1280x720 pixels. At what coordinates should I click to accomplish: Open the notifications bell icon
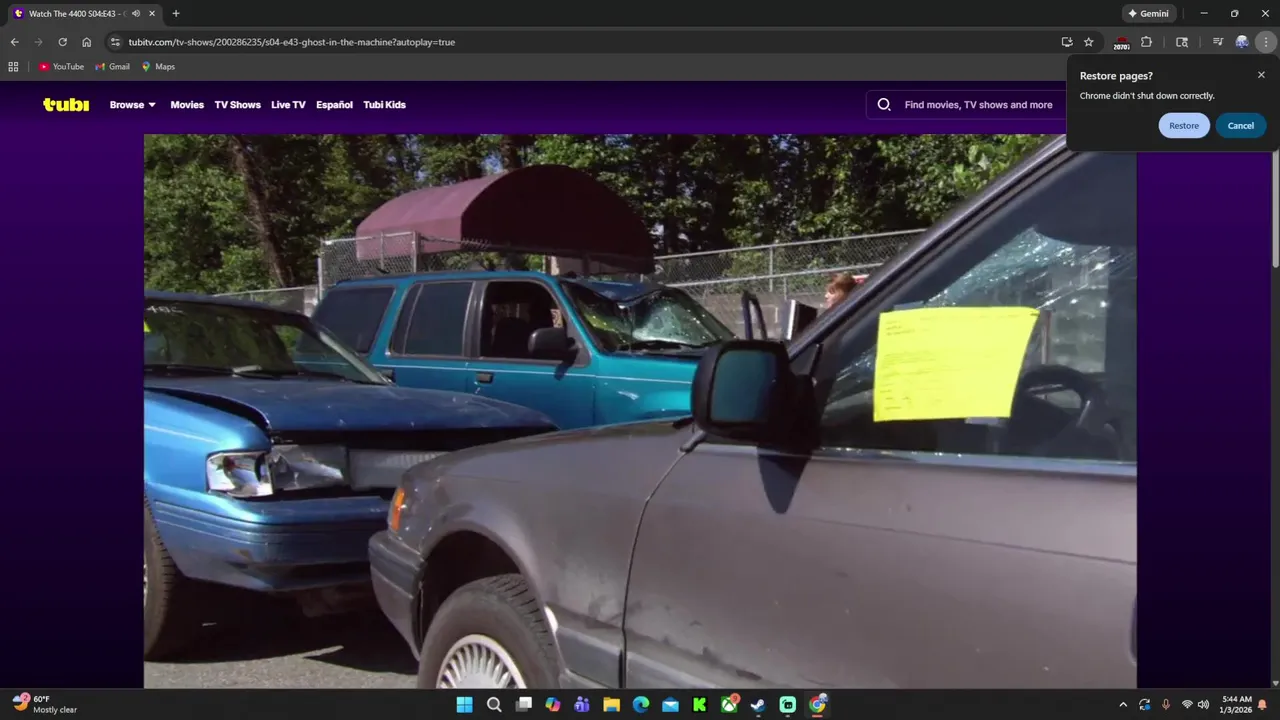1263,705
